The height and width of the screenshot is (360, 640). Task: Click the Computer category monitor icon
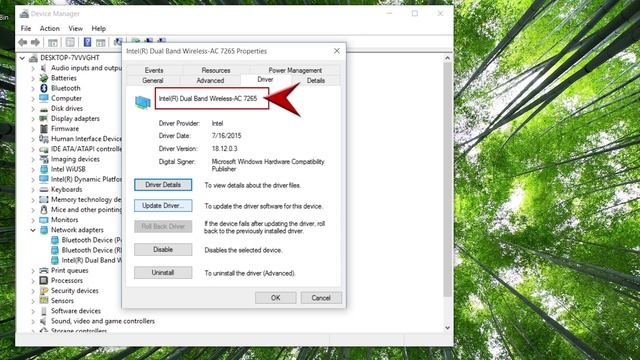coord(44,98)
